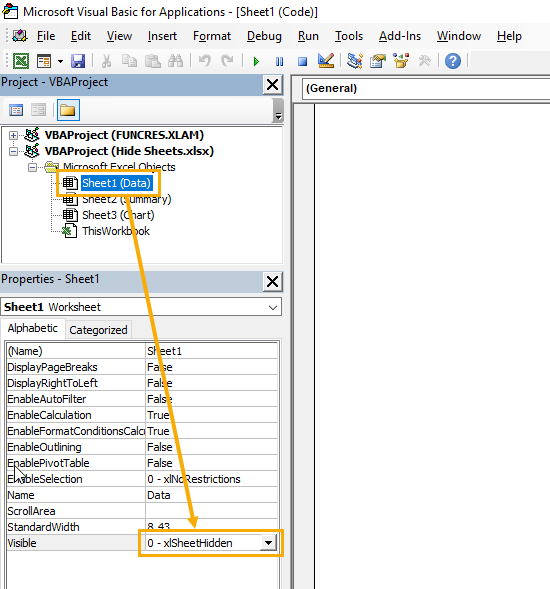Click the empty ScrollArea property value

coord(212,511)
